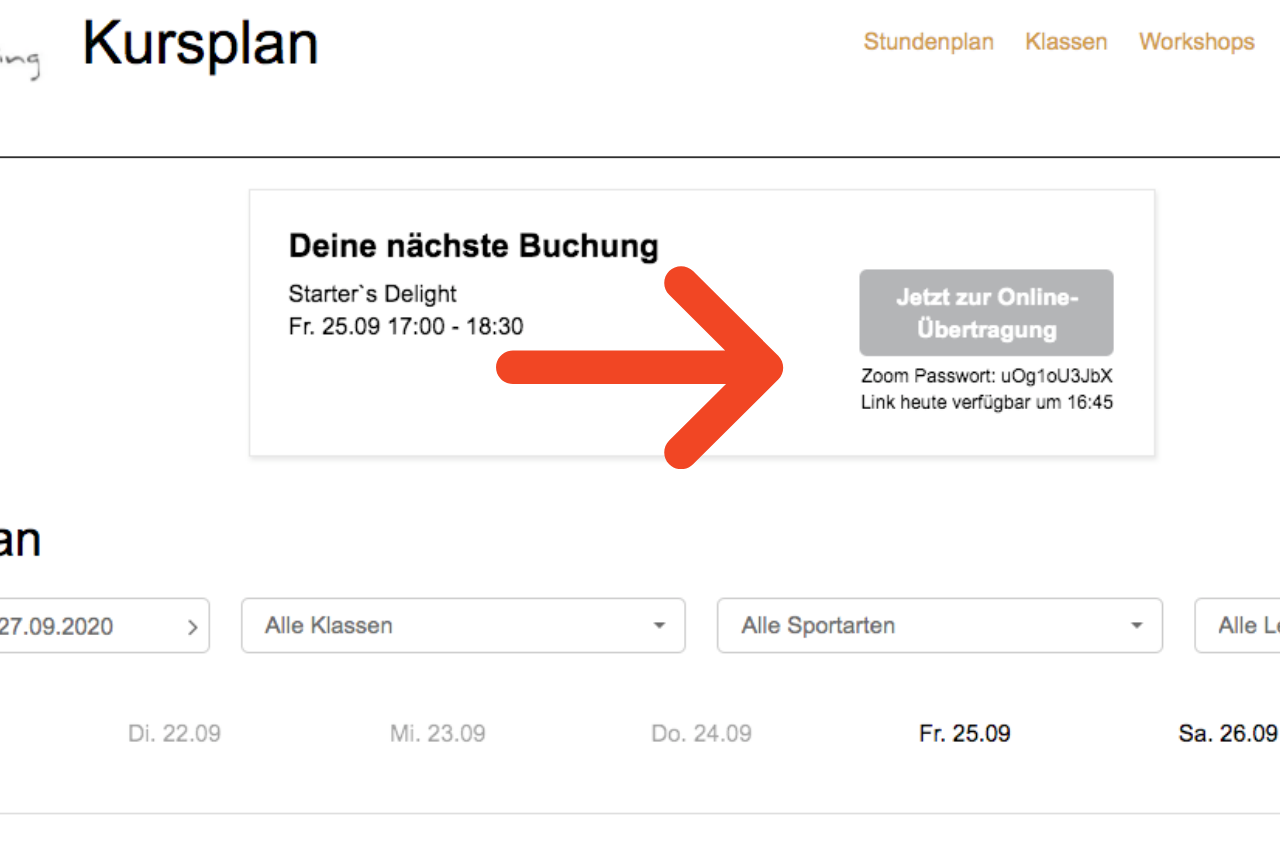The width and height of the screenshot is (1280, 853).
Task: Click the Kursplan page heading
Action: (200, 44)
